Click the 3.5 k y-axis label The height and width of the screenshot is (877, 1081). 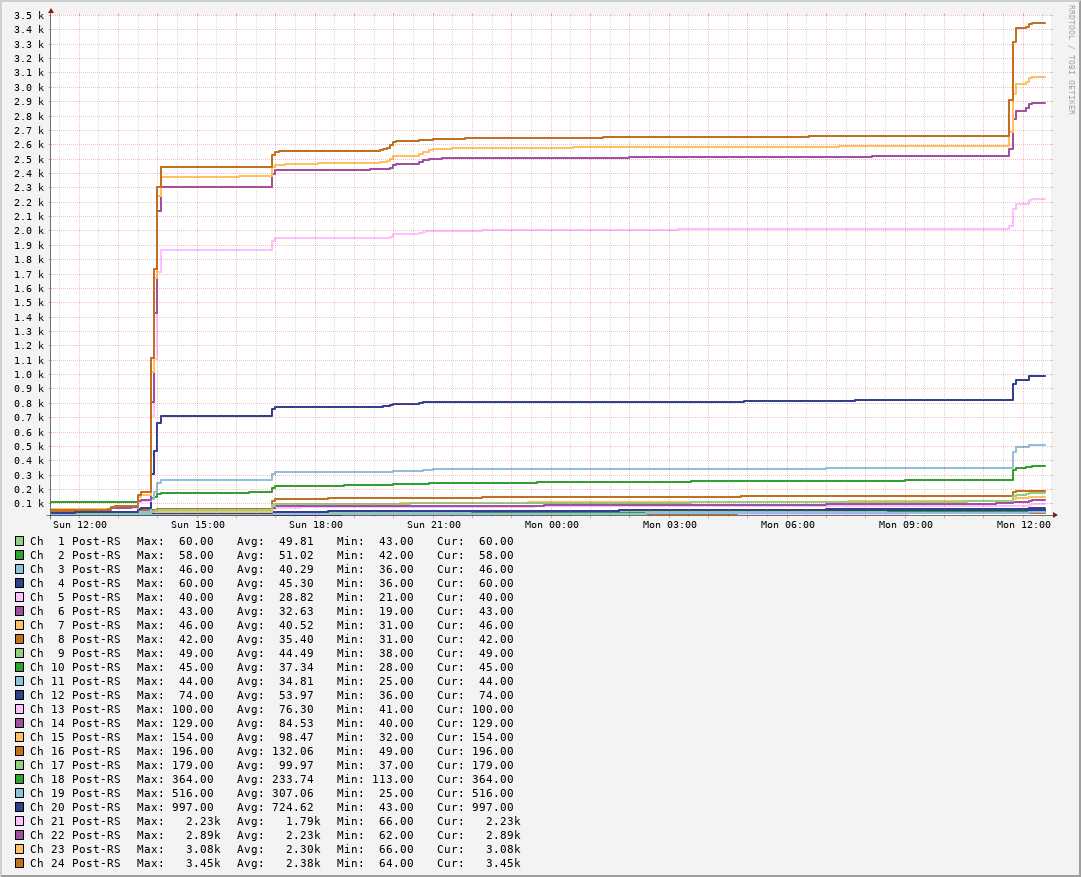(x=29, y=15)
